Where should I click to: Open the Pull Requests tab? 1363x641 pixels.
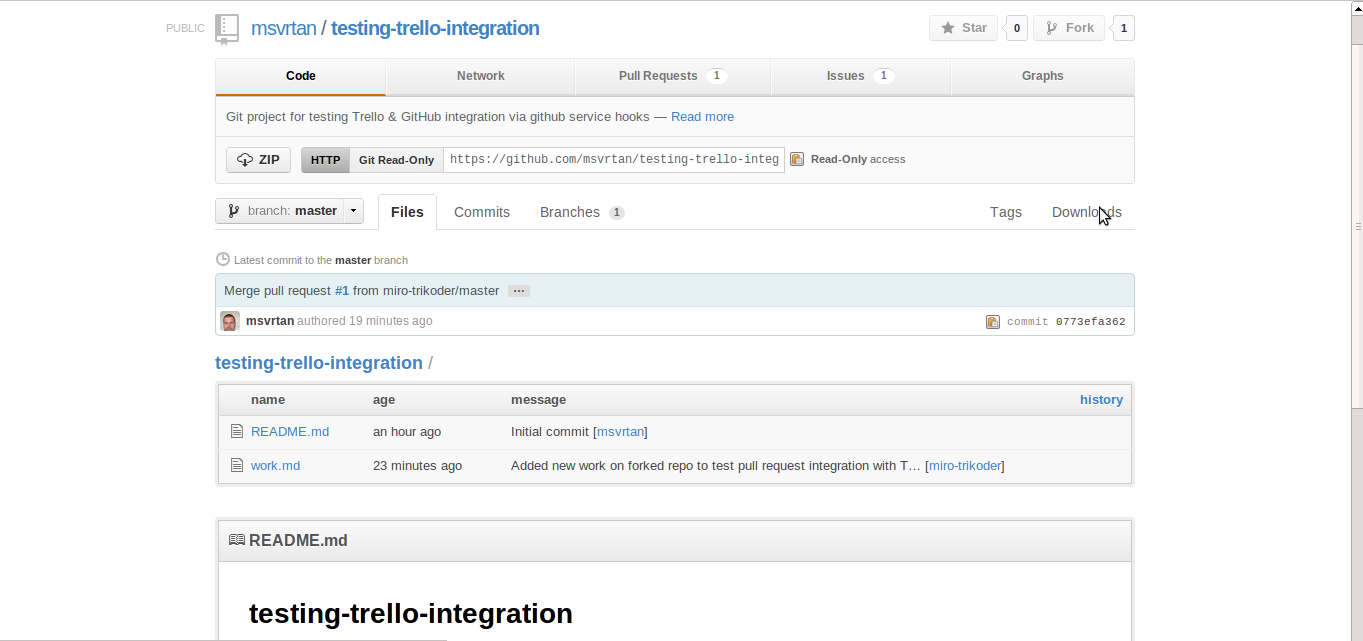[672, 76]
